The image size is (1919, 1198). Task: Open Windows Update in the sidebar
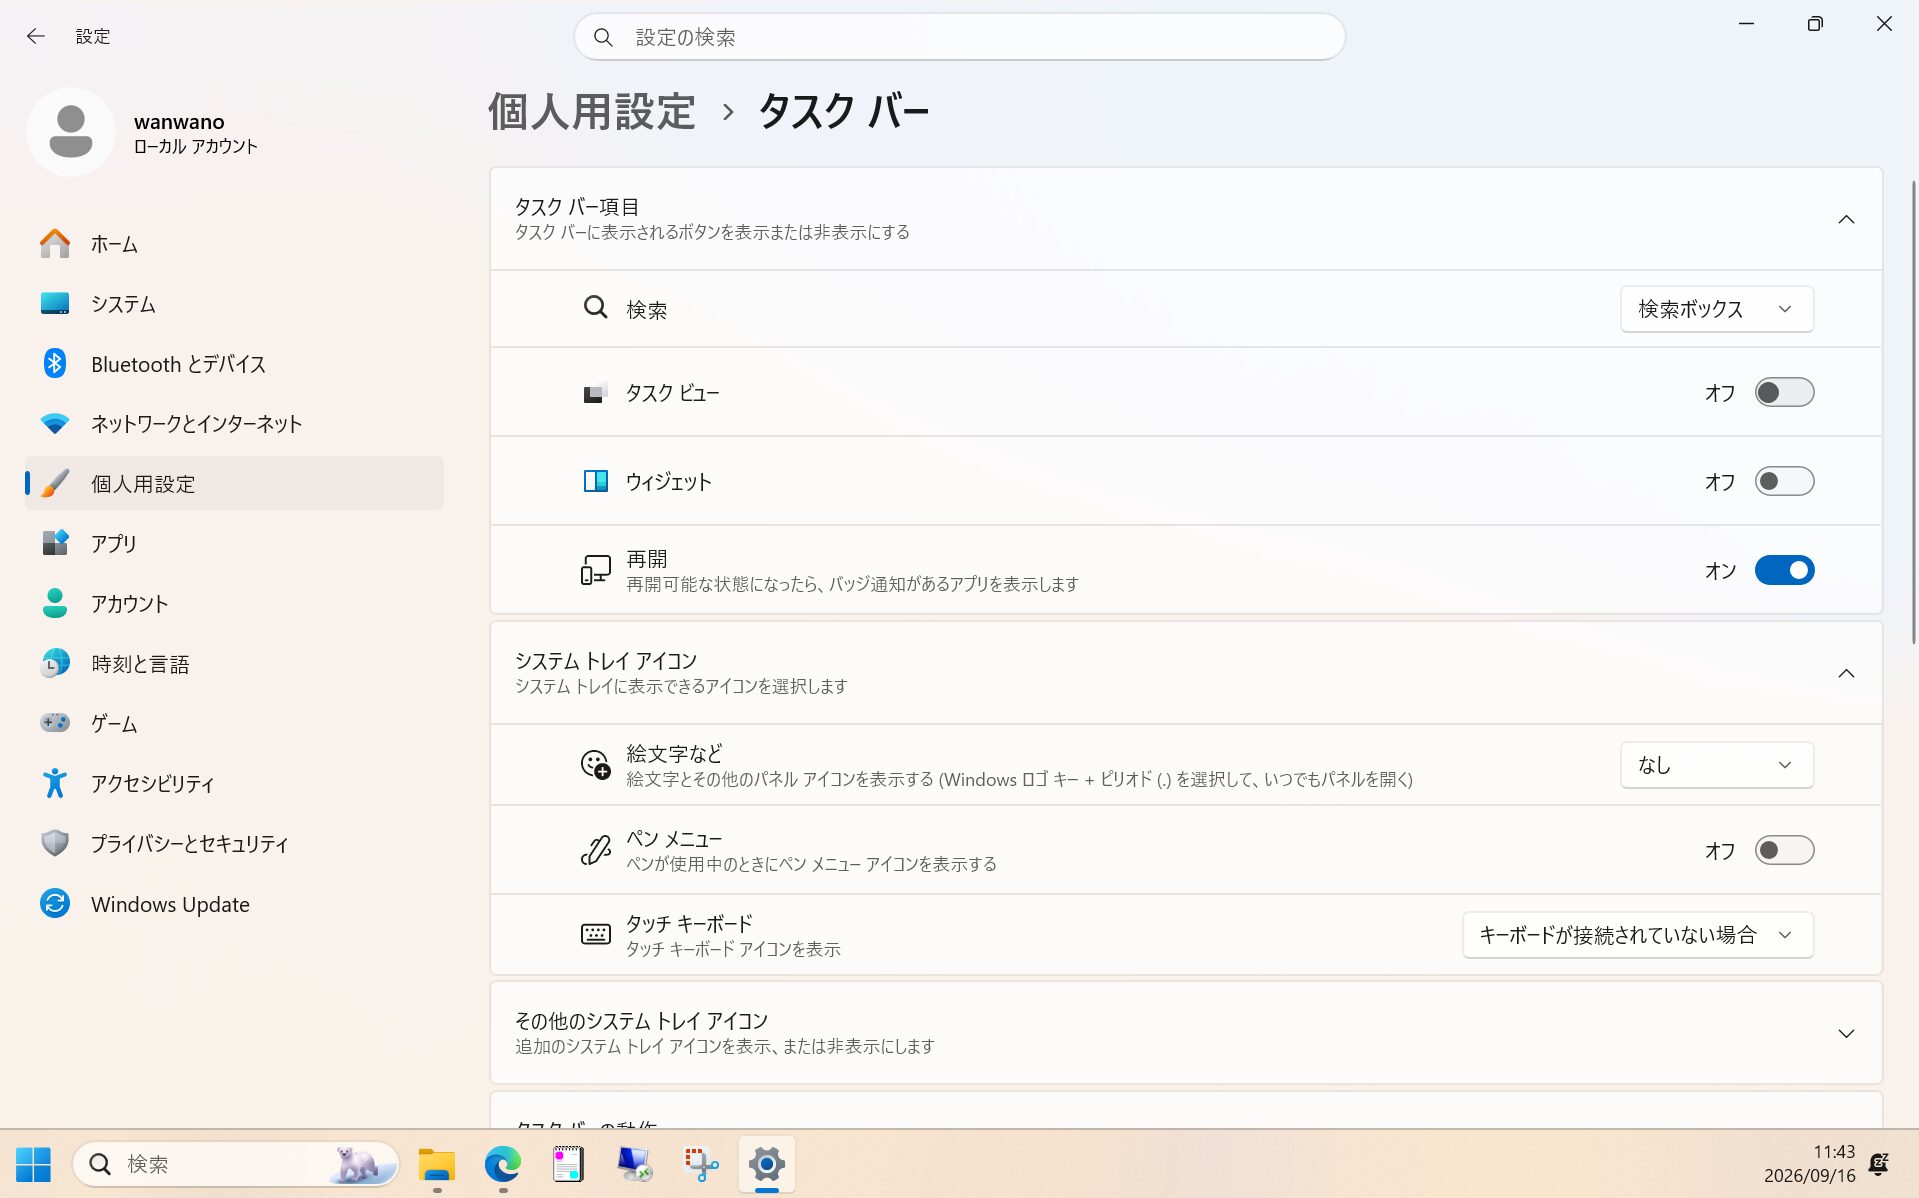point(235,904)
